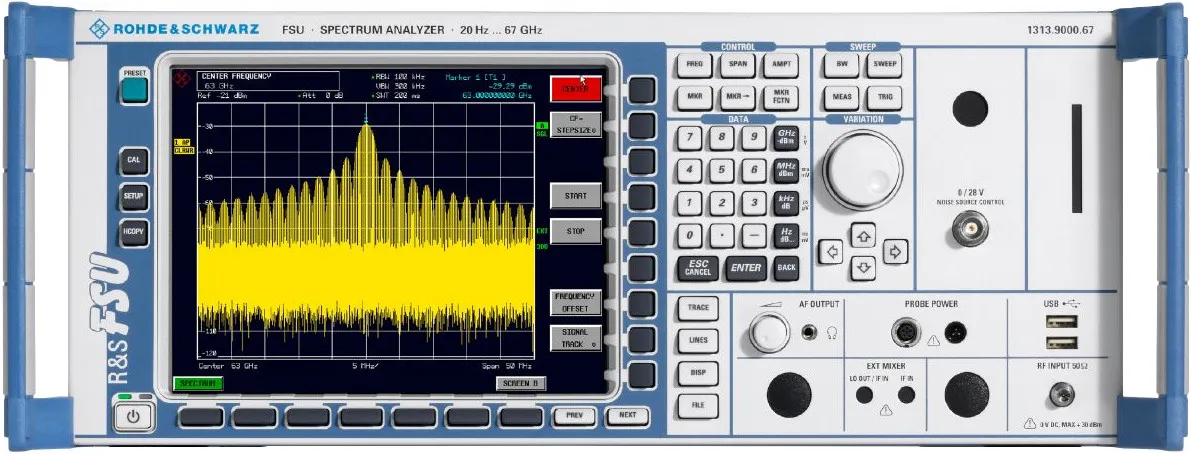Click the up arrow key
This screenshot has height=454, width=1191.
click(x=863, y=235)
